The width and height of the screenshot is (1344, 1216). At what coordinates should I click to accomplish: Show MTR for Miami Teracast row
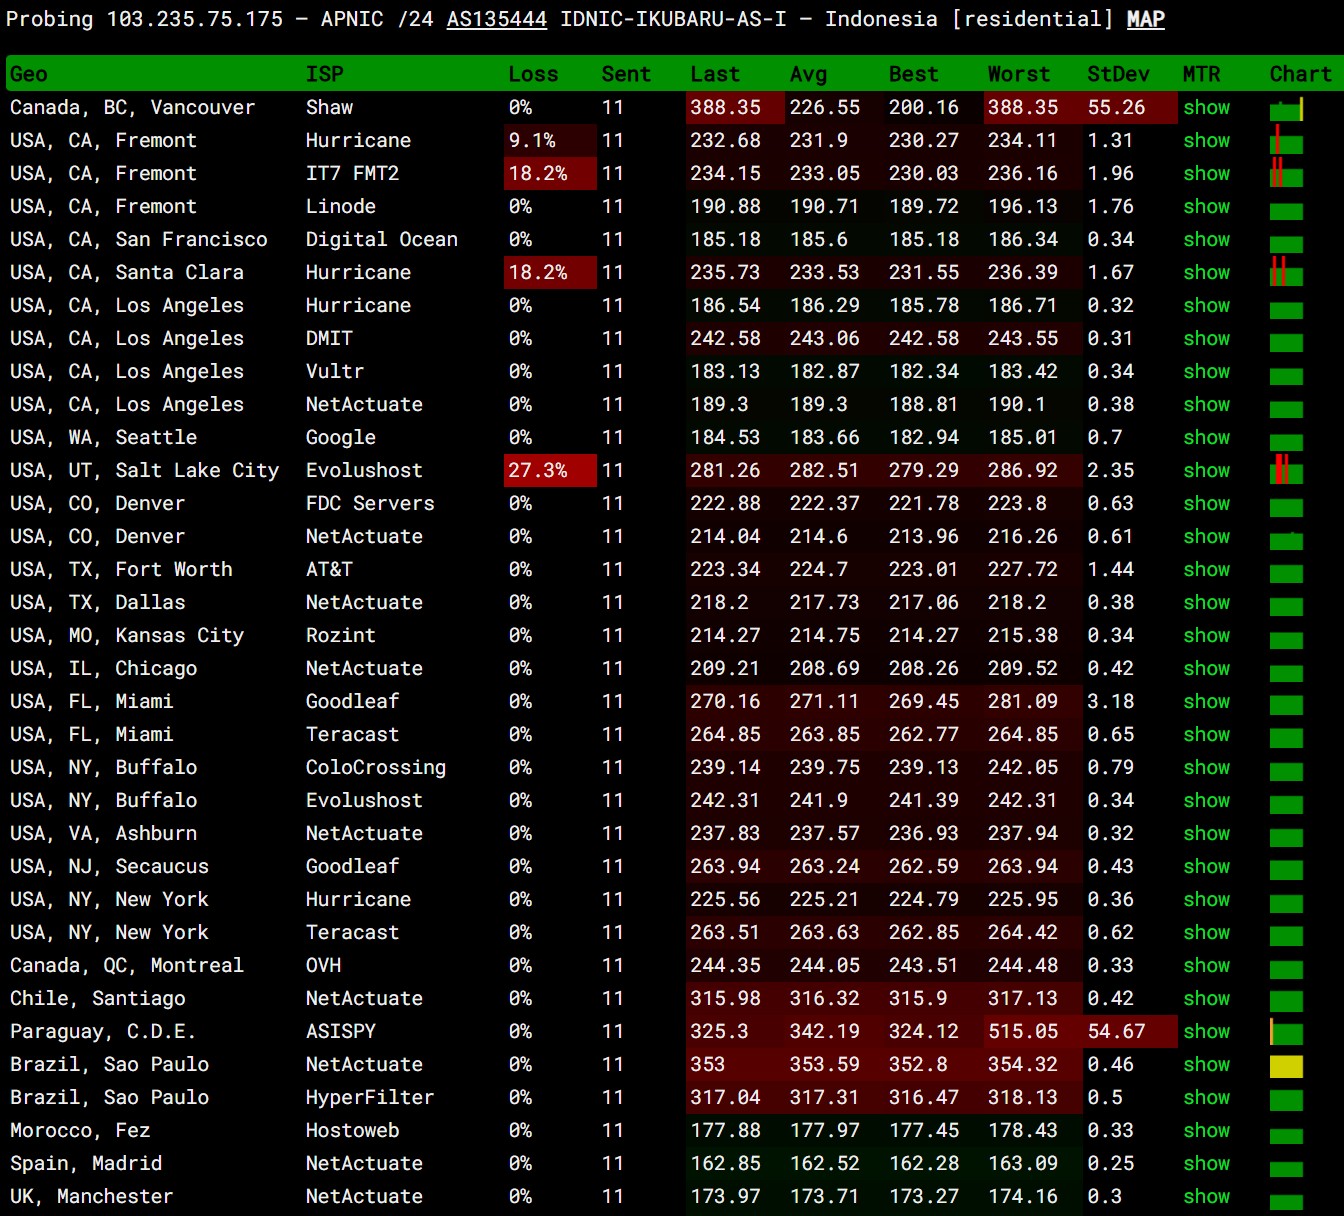[1206, 734]
